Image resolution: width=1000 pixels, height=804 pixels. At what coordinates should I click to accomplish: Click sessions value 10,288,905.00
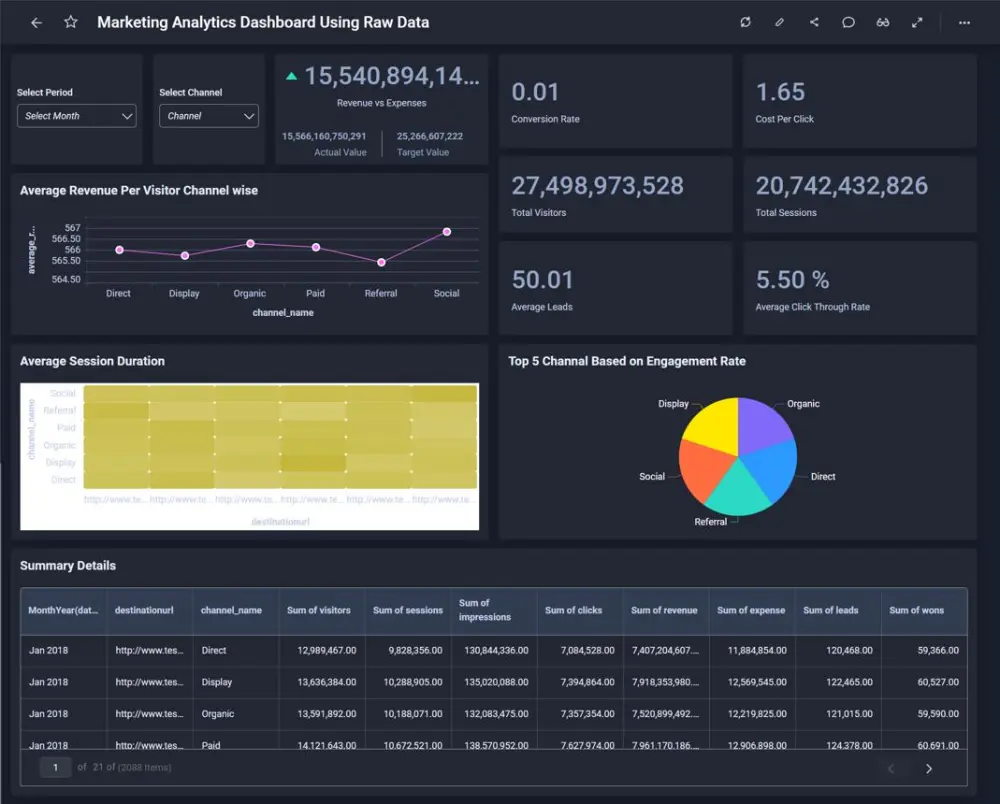pyautogui.click(x=413, y=682)
